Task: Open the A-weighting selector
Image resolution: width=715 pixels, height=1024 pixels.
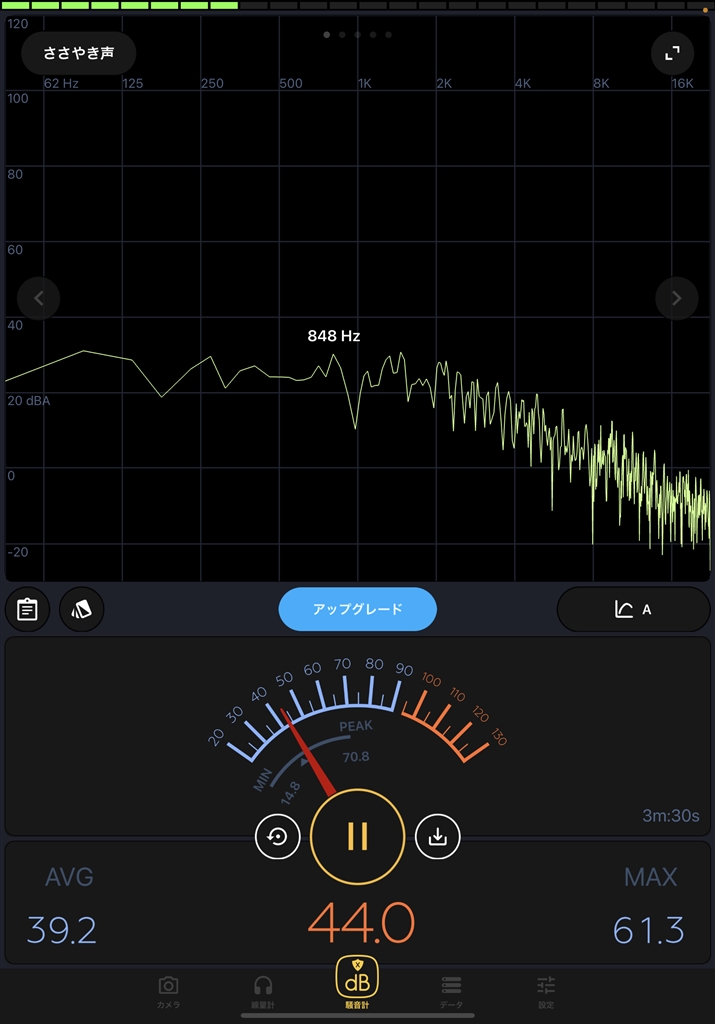Action: pyautogui.click(x=632, y=609)
